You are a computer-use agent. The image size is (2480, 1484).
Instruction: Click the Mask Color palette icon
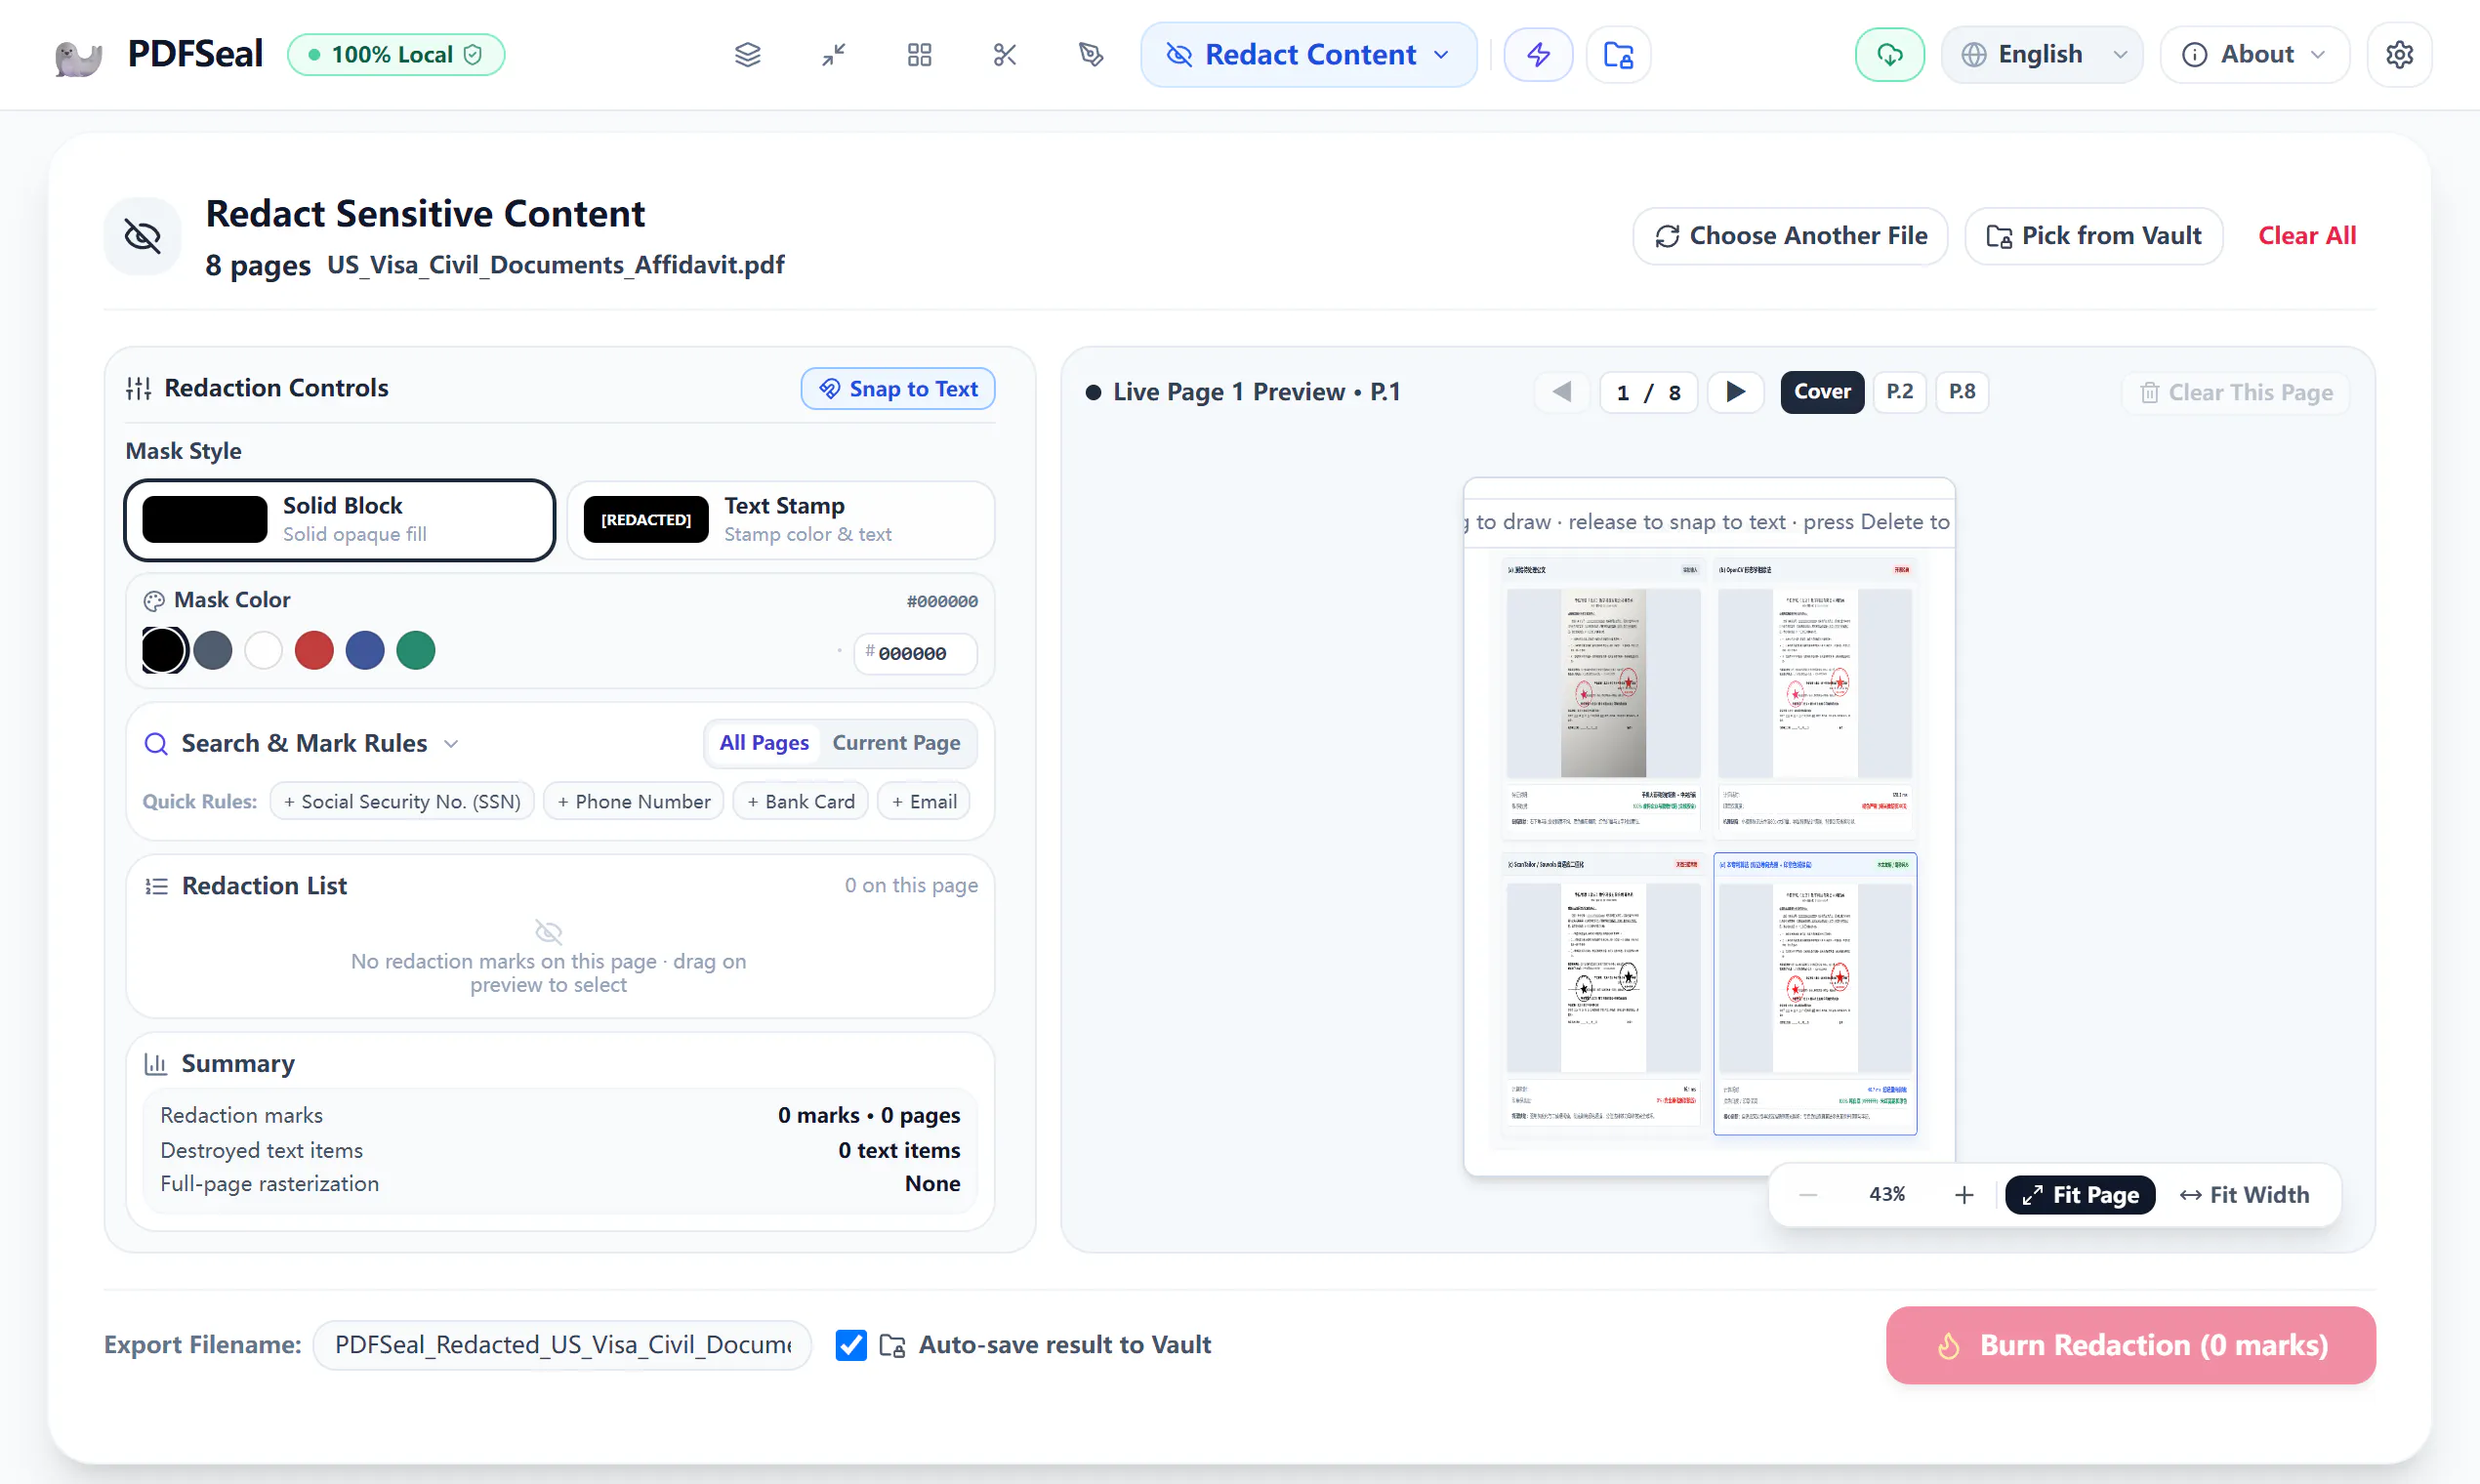click(x=154, y=601)
